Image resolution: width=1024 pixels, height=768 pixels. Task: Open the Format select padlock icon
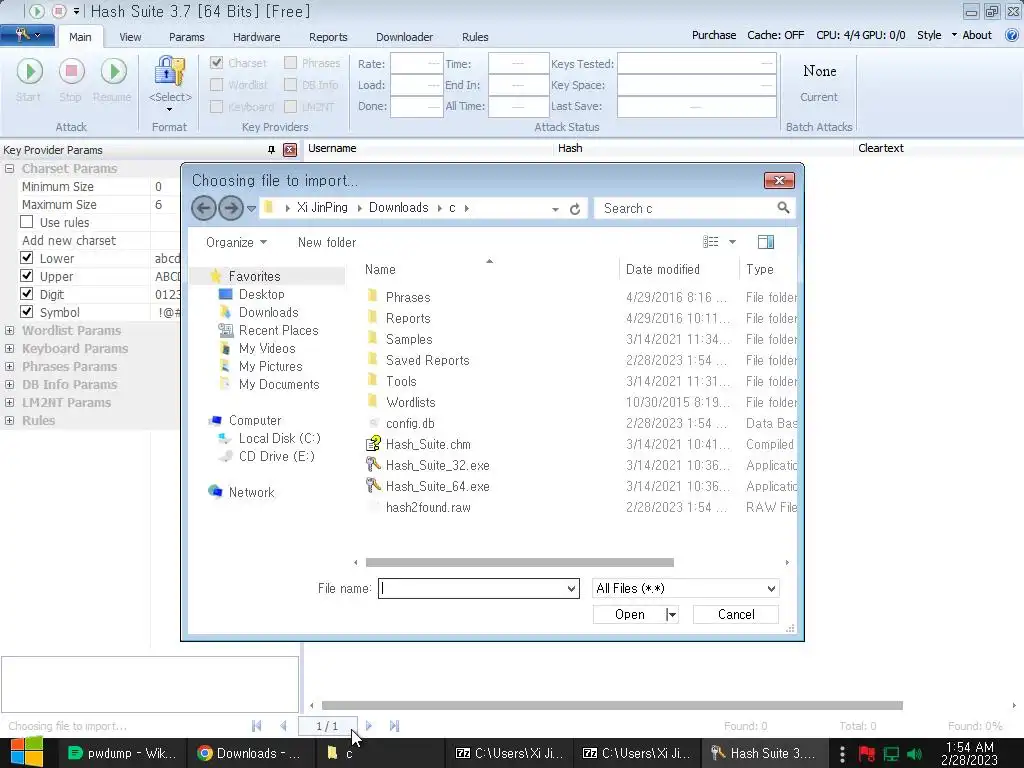pyautogui.click(x=170, y=71)
